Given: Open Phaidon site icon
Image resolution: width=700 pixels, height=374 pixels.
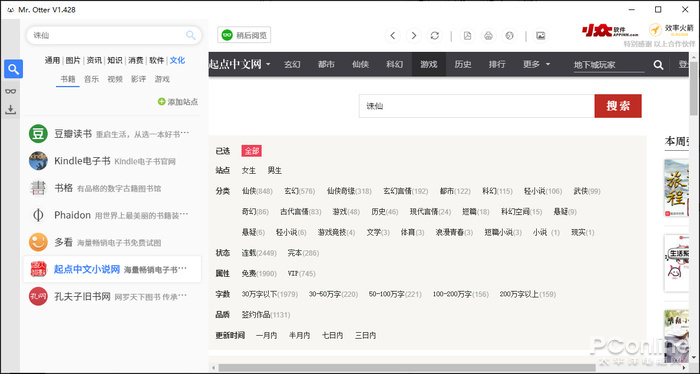Looking at the screenshot, I should [38, 216].
